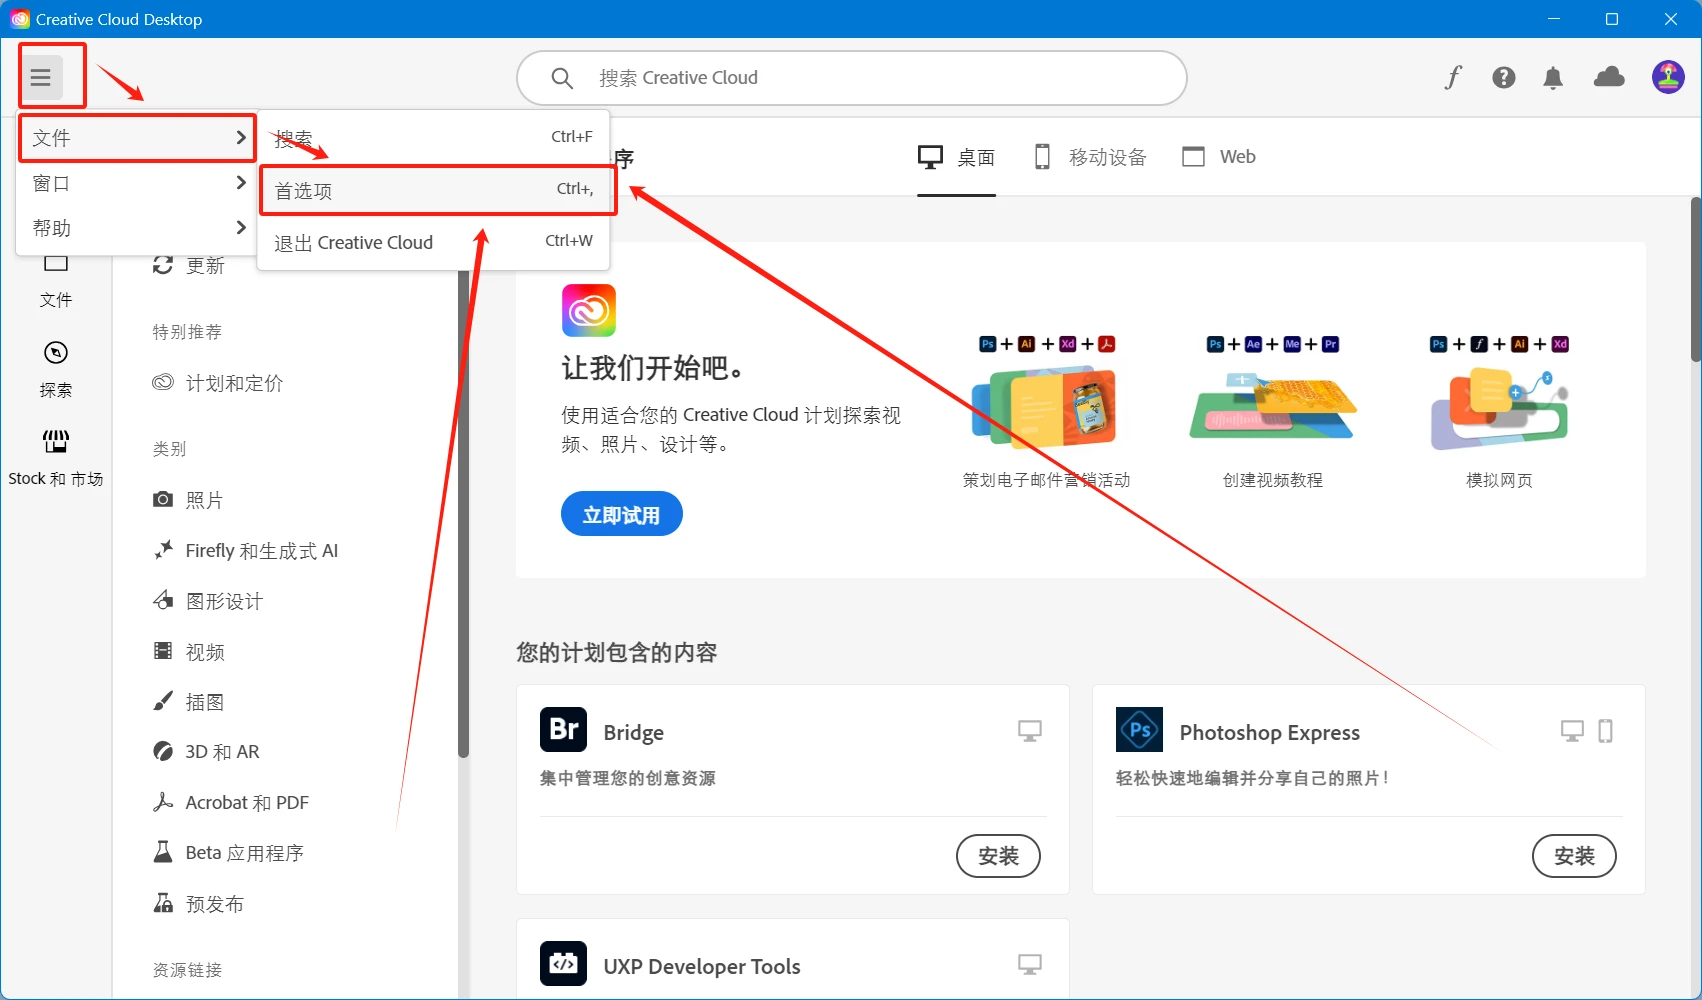
Task: Click UXP Developer Tools desktop platform icon
Action: click(1029, 964)
